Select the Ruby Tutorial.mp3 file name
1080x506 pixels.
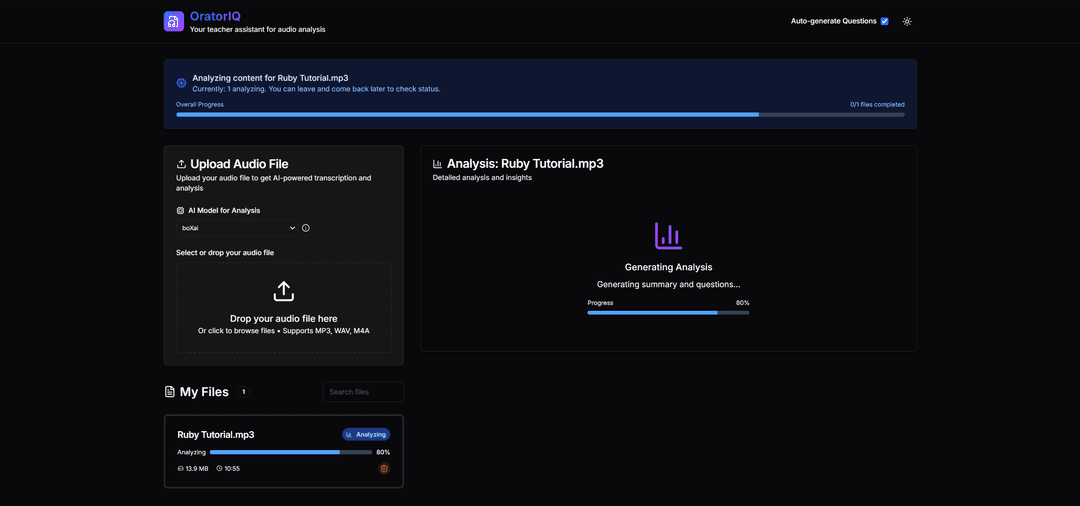tap(216, 435)
